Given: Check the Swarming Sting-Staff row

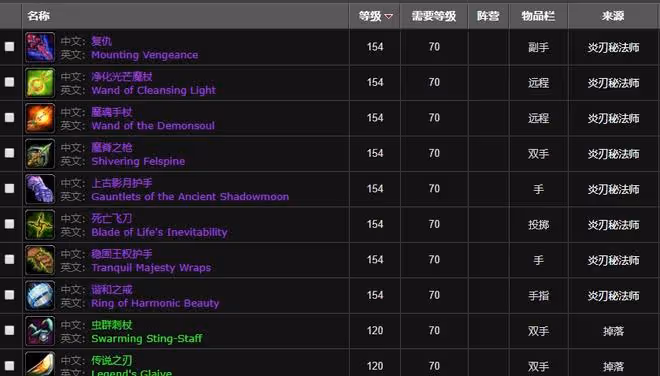Looking at the screenshot, I should click(x=9, y=330).
